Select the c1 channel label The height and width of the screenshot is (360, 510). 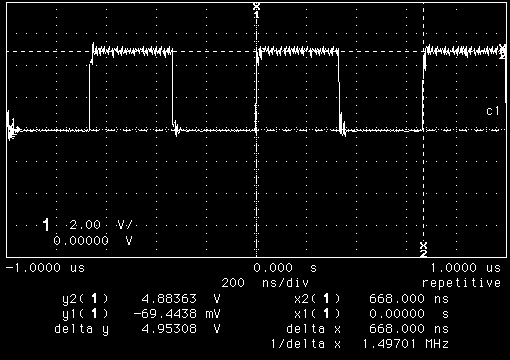(x=493, y=111)
